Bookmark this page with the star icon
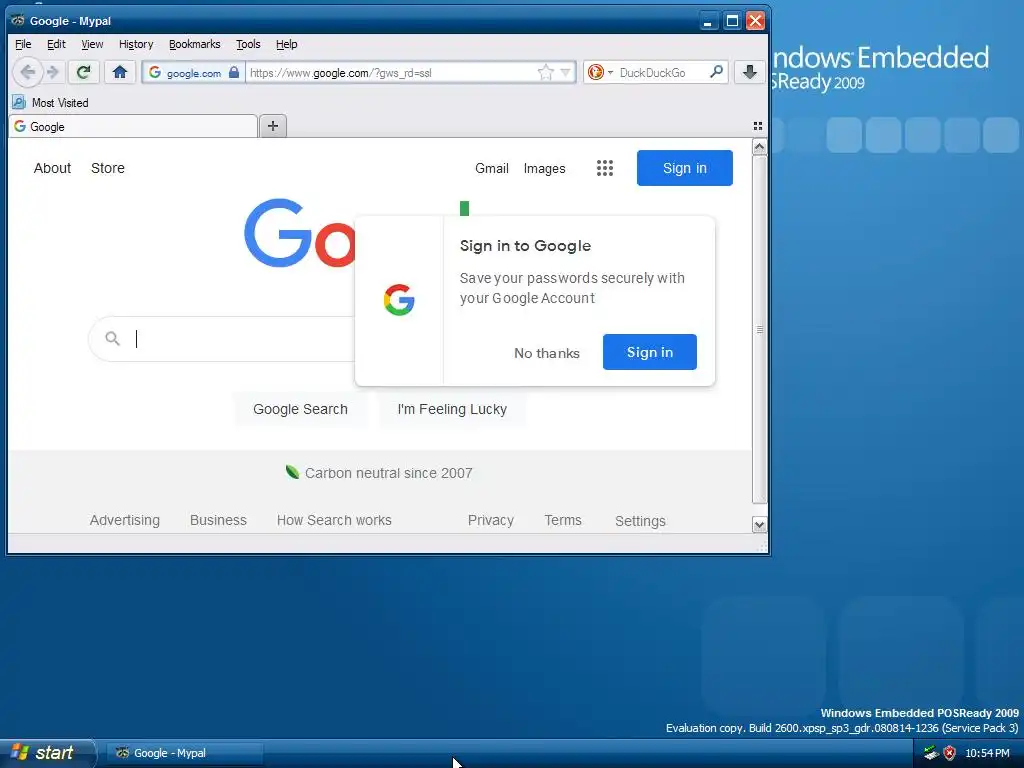1024x768 pixels. click(x=545, y=72)
